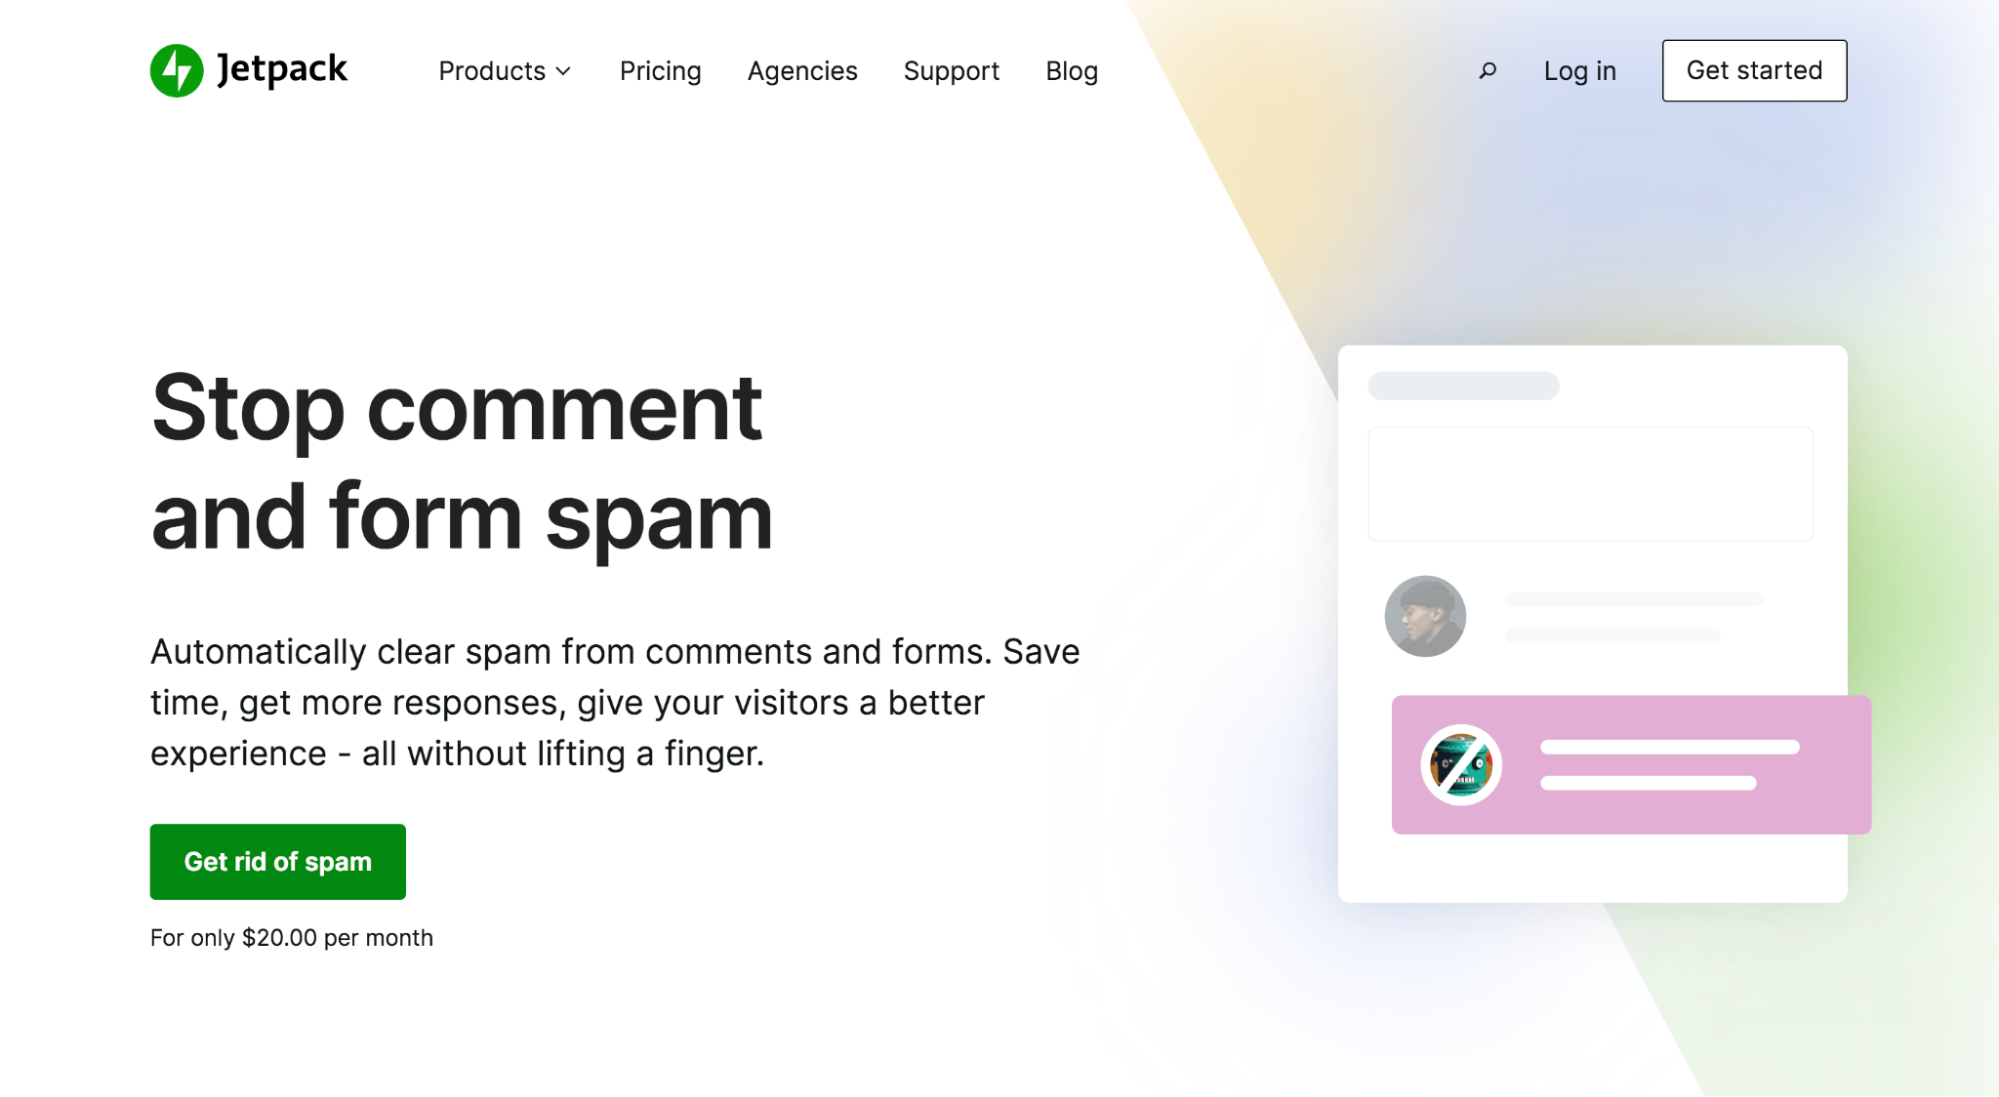Select the Pricing menu item
1999x1097 pixels.
pos(660,70)
